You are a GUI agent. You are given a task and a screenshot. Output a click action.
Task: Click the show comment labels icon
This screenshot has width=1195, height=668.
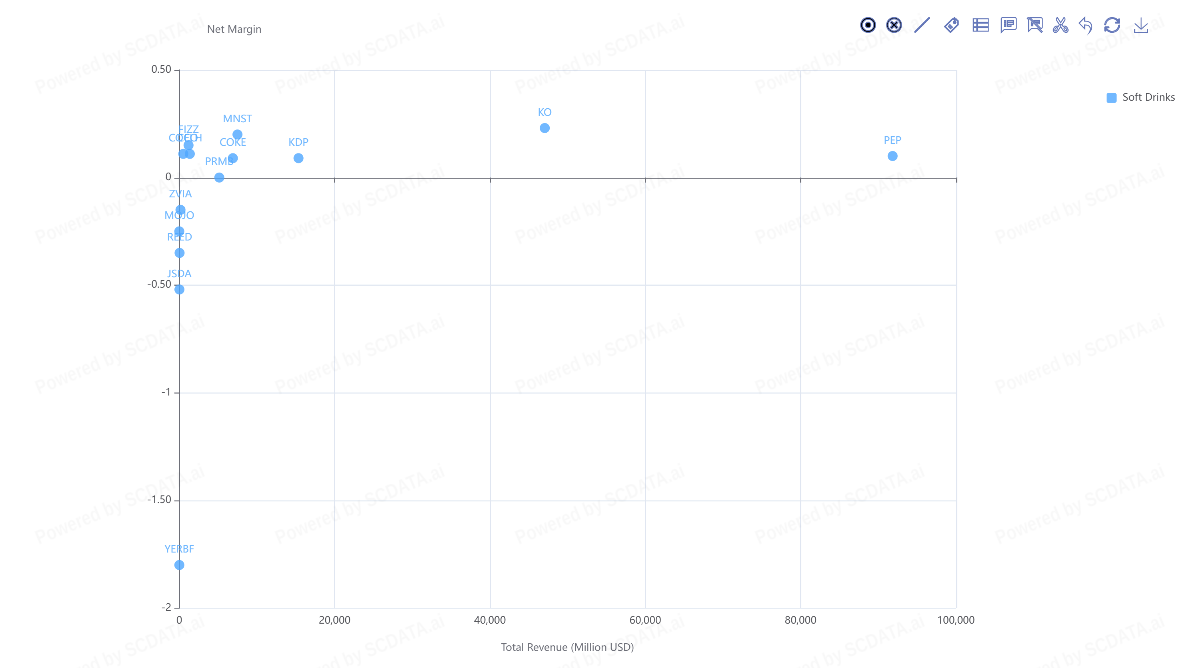(x=1008, y=25)
